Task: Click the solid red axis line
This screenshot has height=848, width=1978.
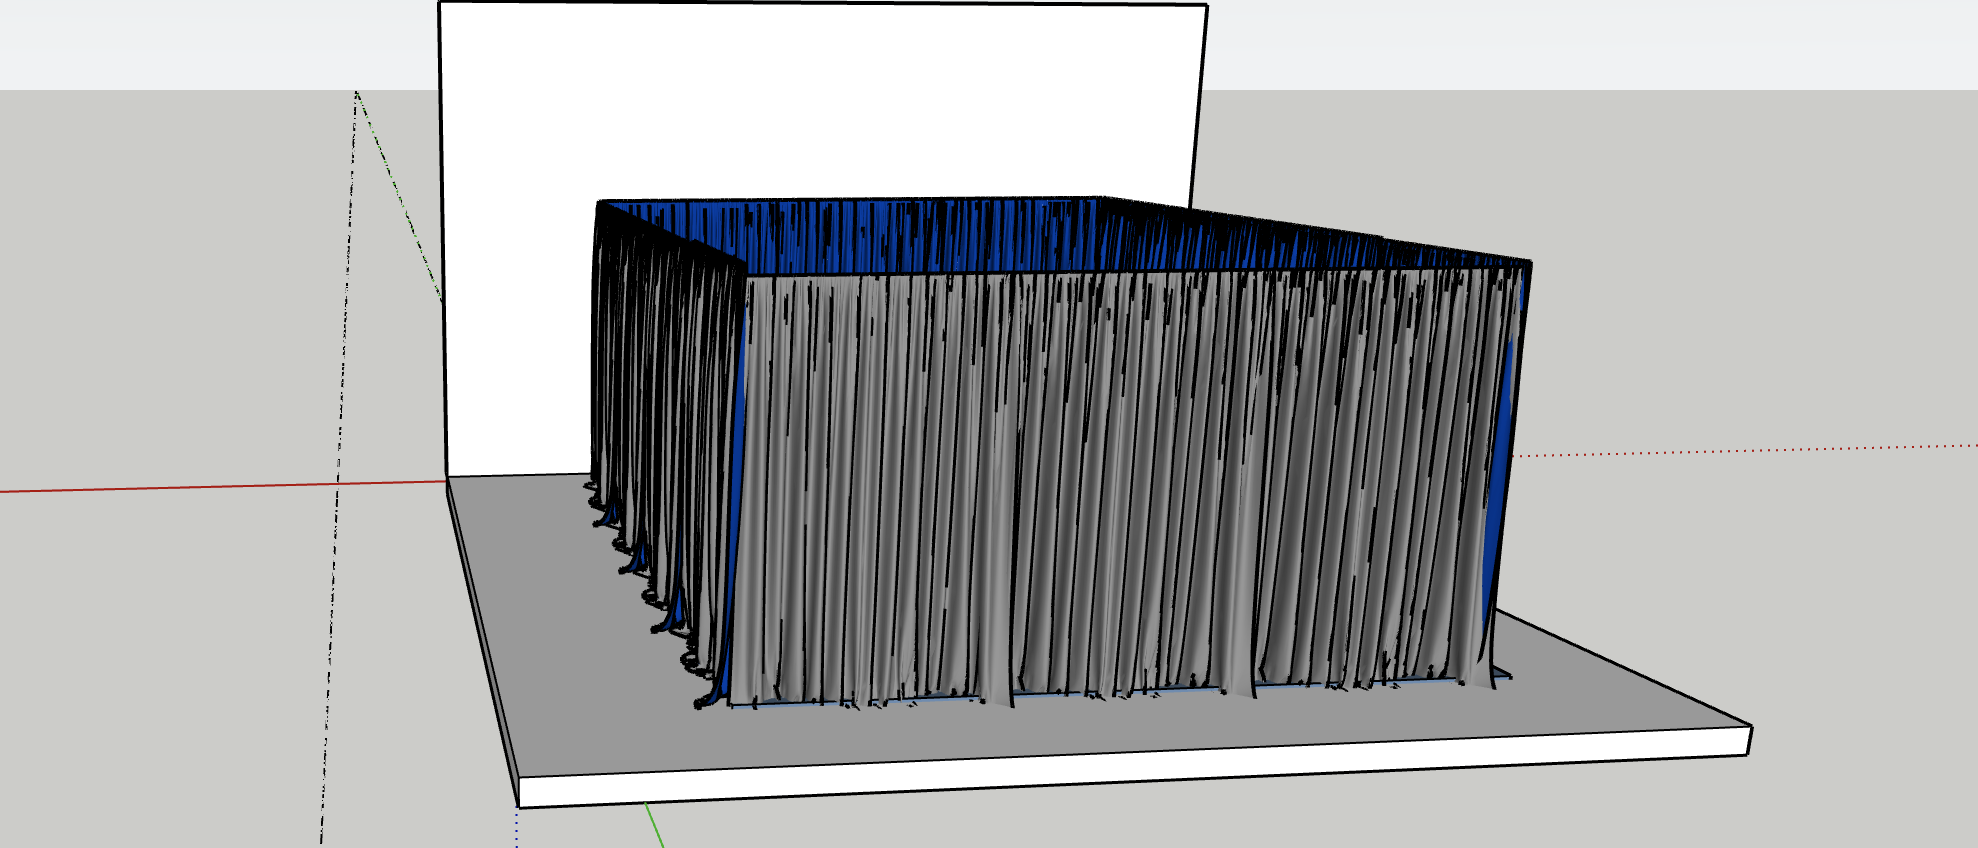Action: point(200,487)
